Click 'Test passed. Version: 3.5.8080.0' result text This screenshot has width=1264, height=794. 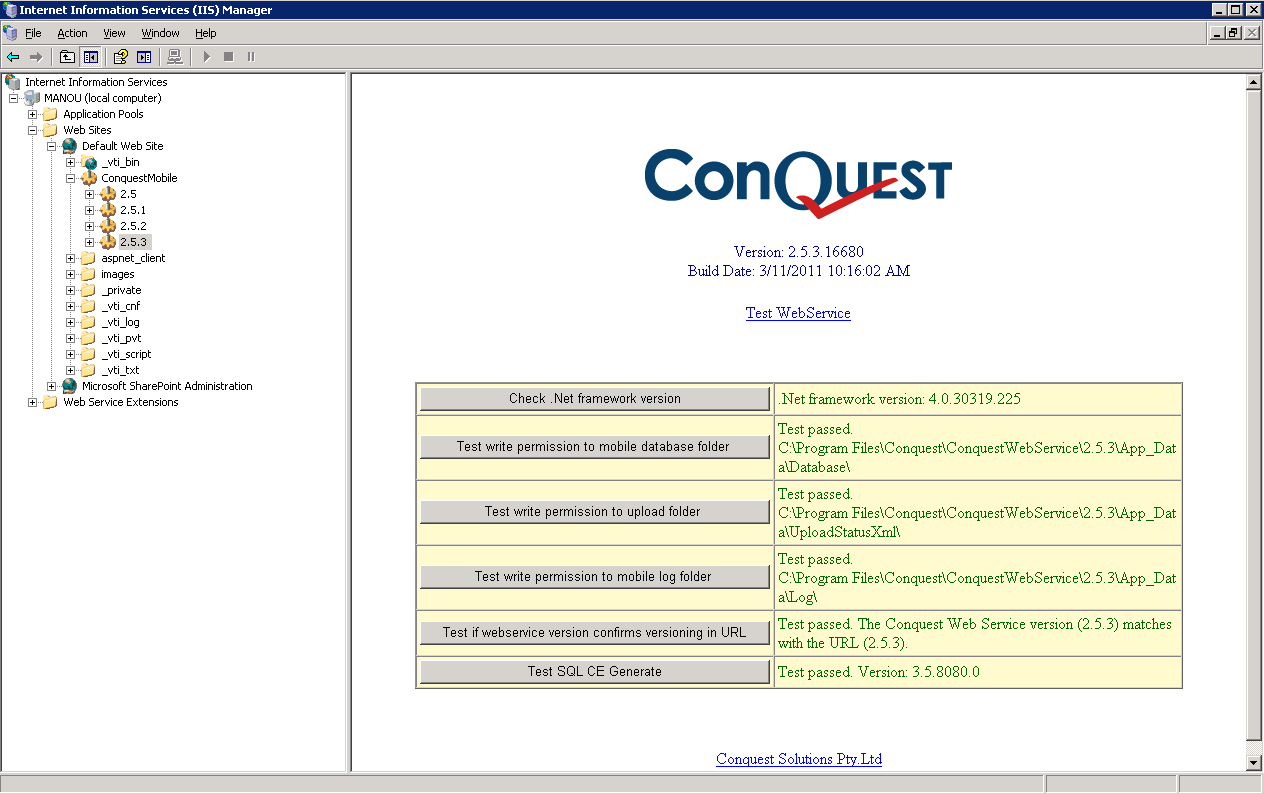point(879,672)
